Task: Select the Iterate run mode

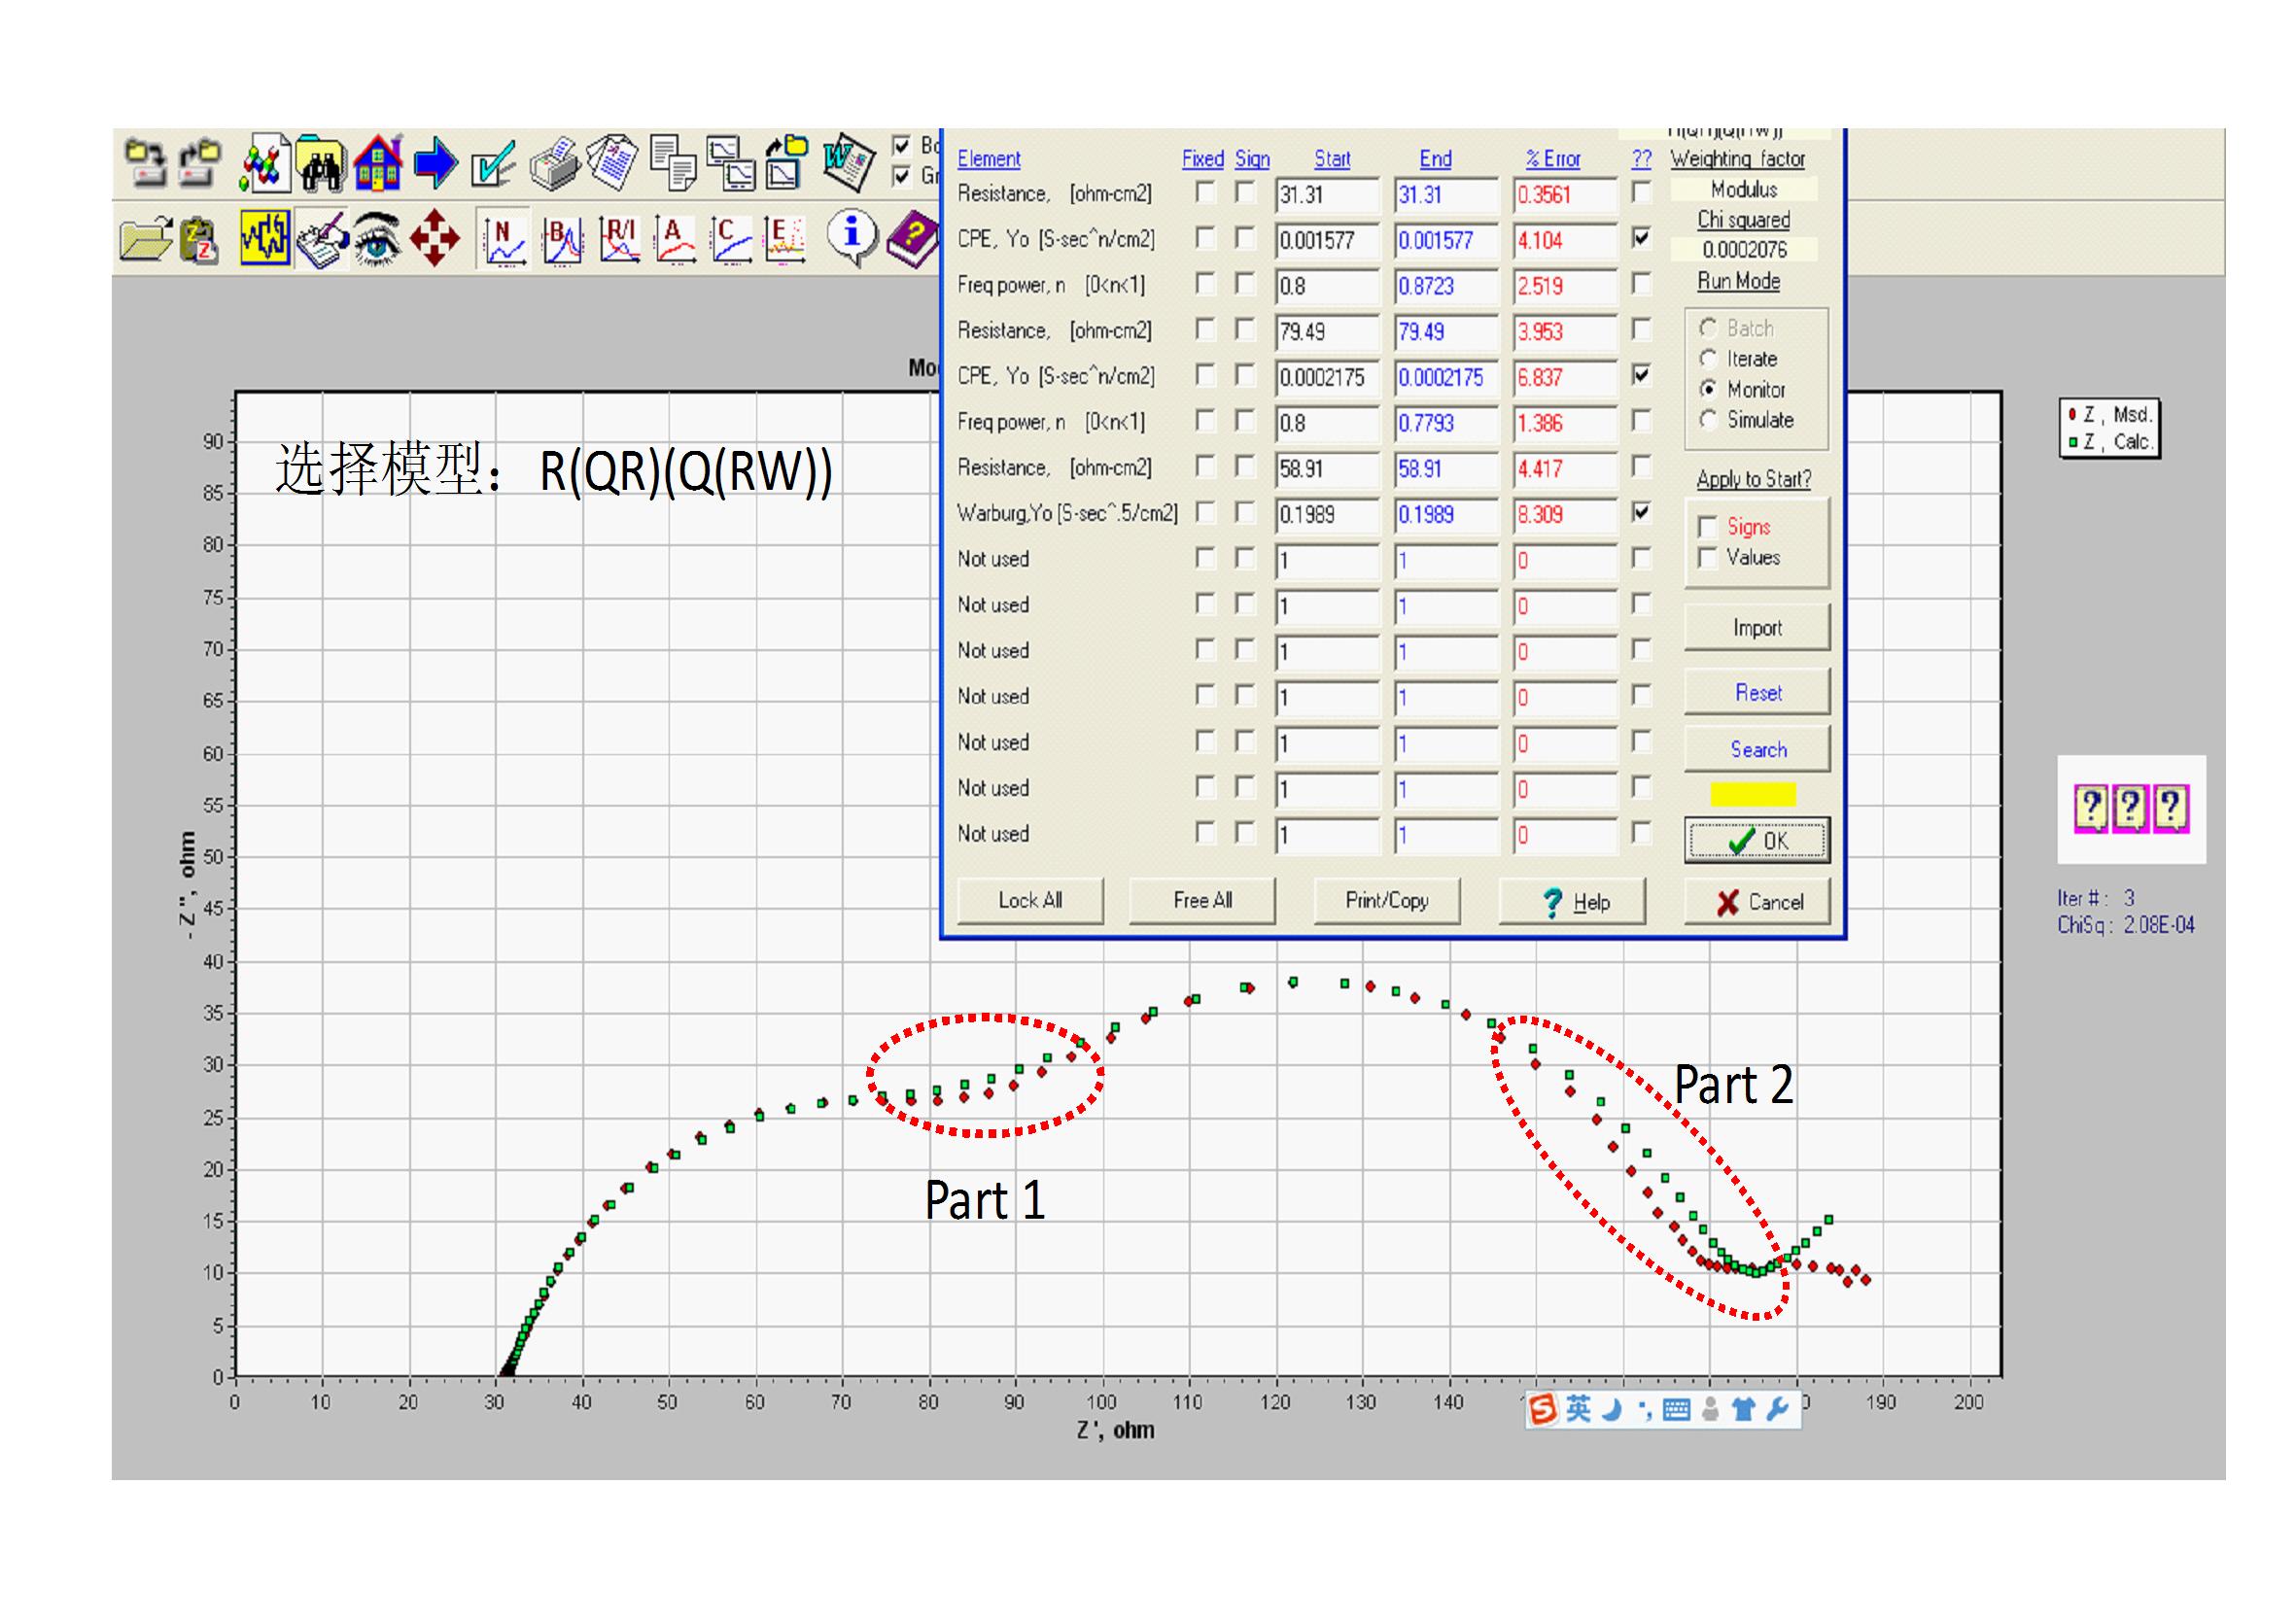Action: pyautogui.click(x=1709, y=359)
